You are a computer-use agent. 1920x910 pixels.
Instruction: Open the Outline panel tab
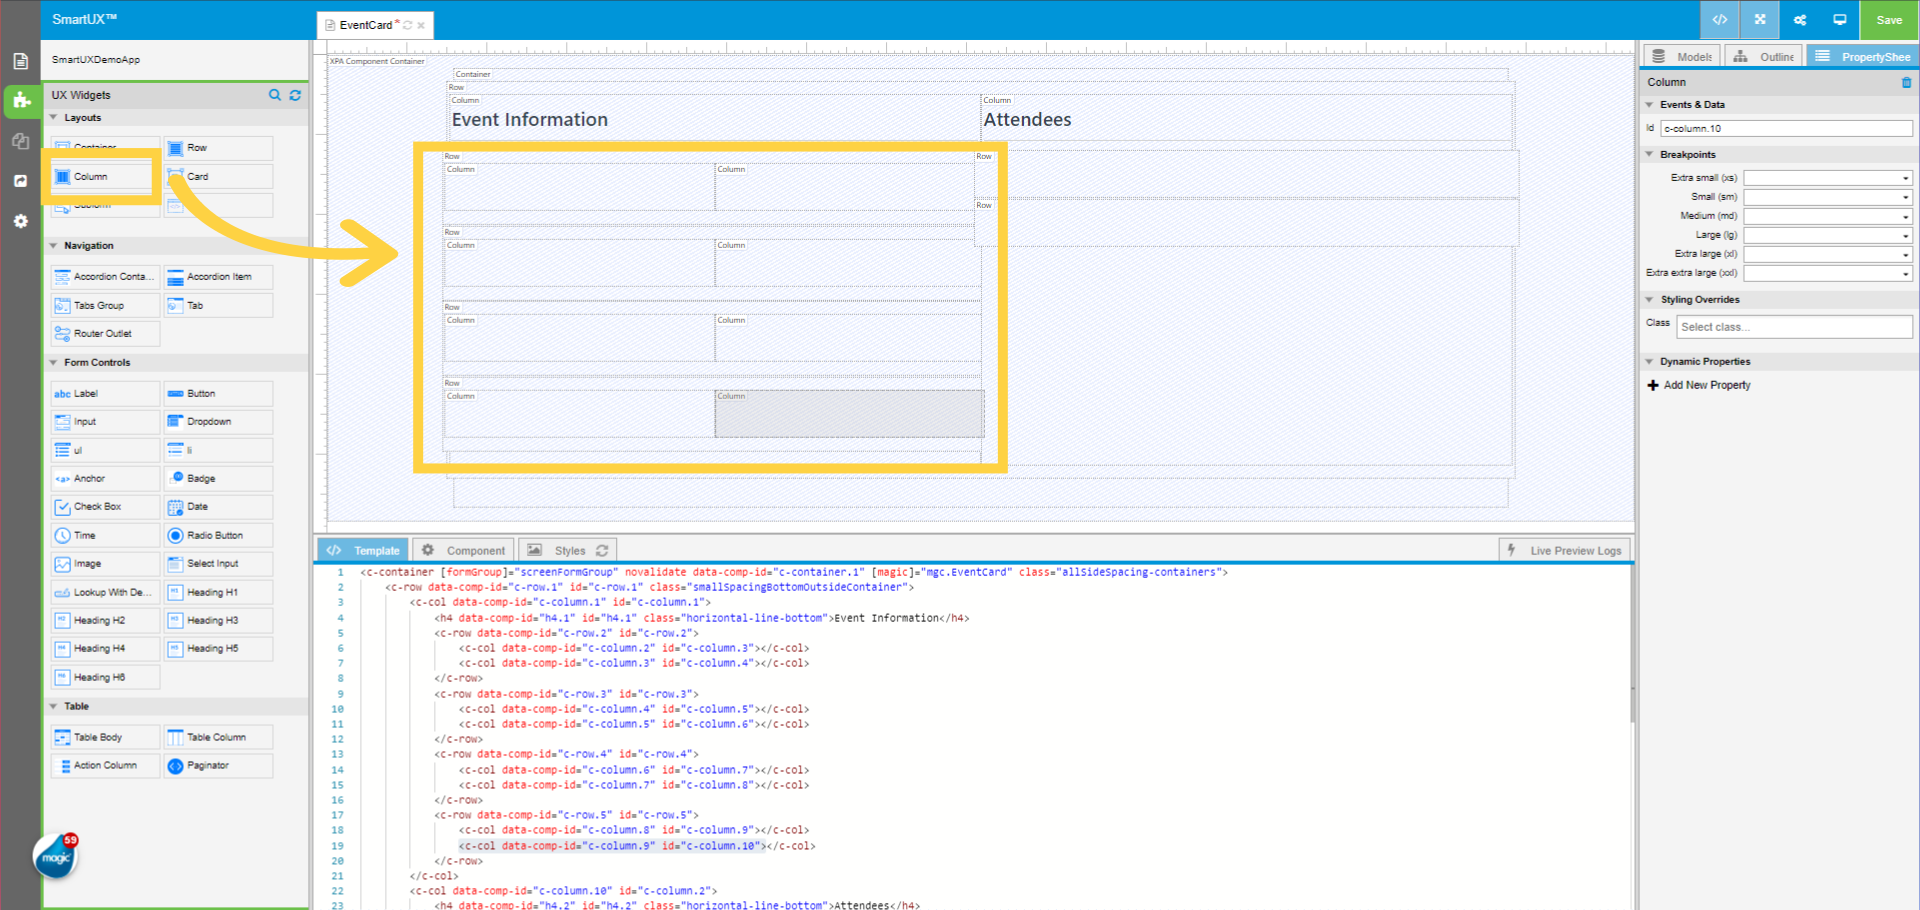(x=1763, y=56)
